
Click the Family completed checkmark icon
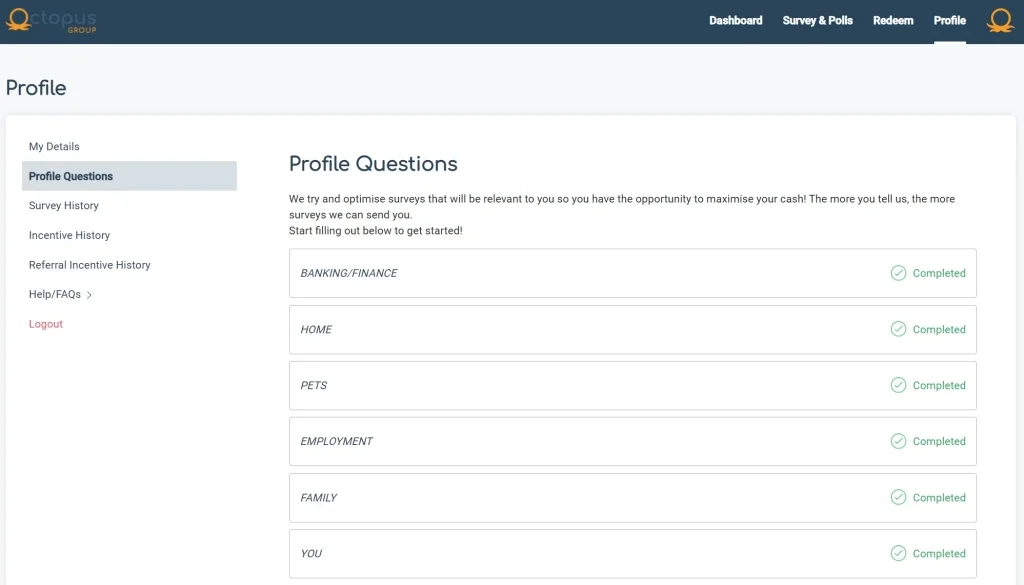coord(898,497)
